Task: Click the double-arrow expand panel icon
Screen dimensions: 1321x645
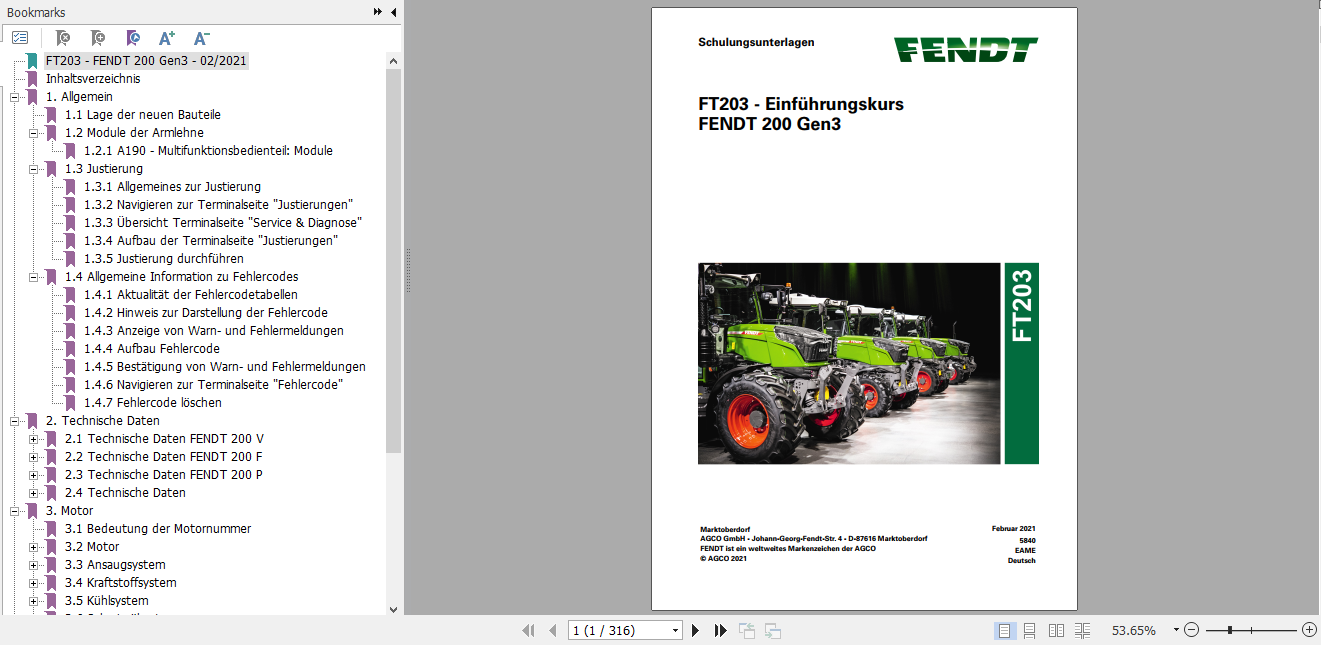Action: 378,12
